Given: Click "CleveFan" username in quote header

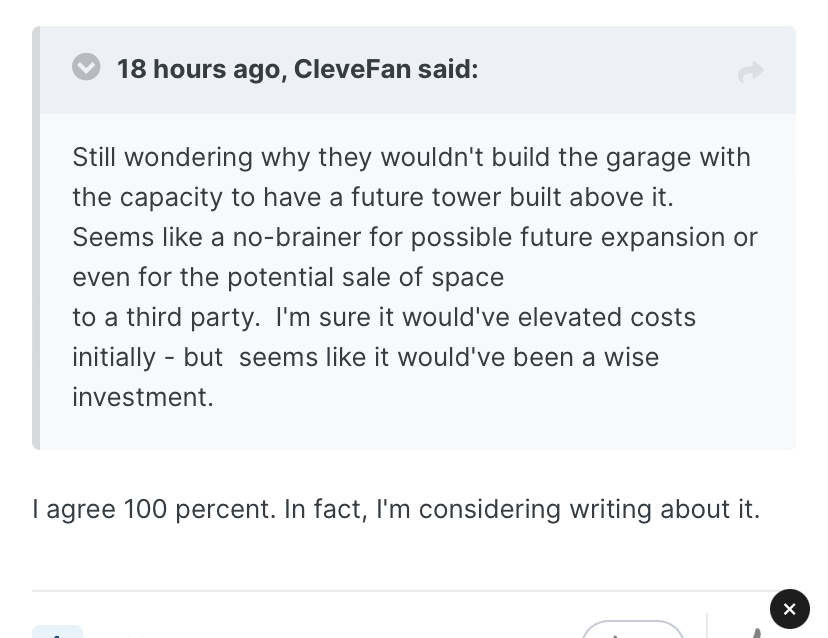Looking at the screenshot, I should [x=352, y=69].
